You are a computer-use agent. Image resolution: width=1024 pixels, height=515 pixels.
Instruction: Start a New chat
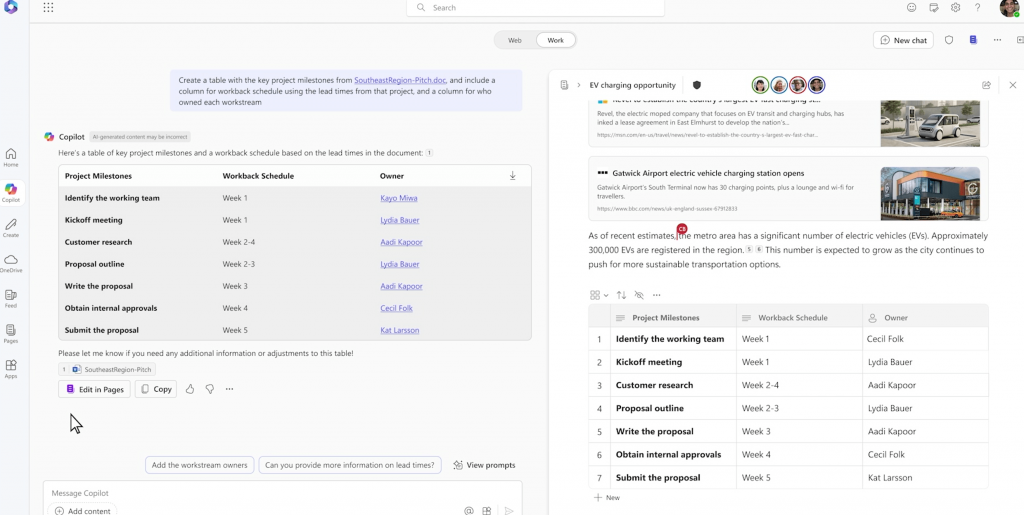tap(903, 40)
